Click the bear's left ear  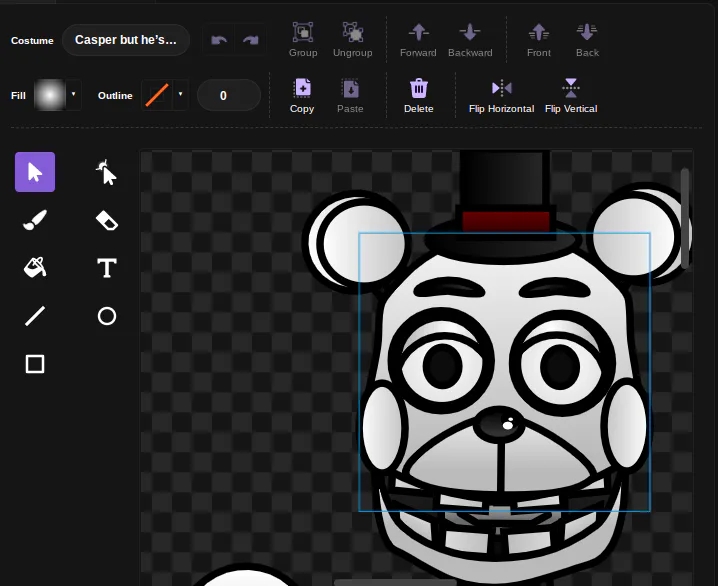tap(357, 242)
